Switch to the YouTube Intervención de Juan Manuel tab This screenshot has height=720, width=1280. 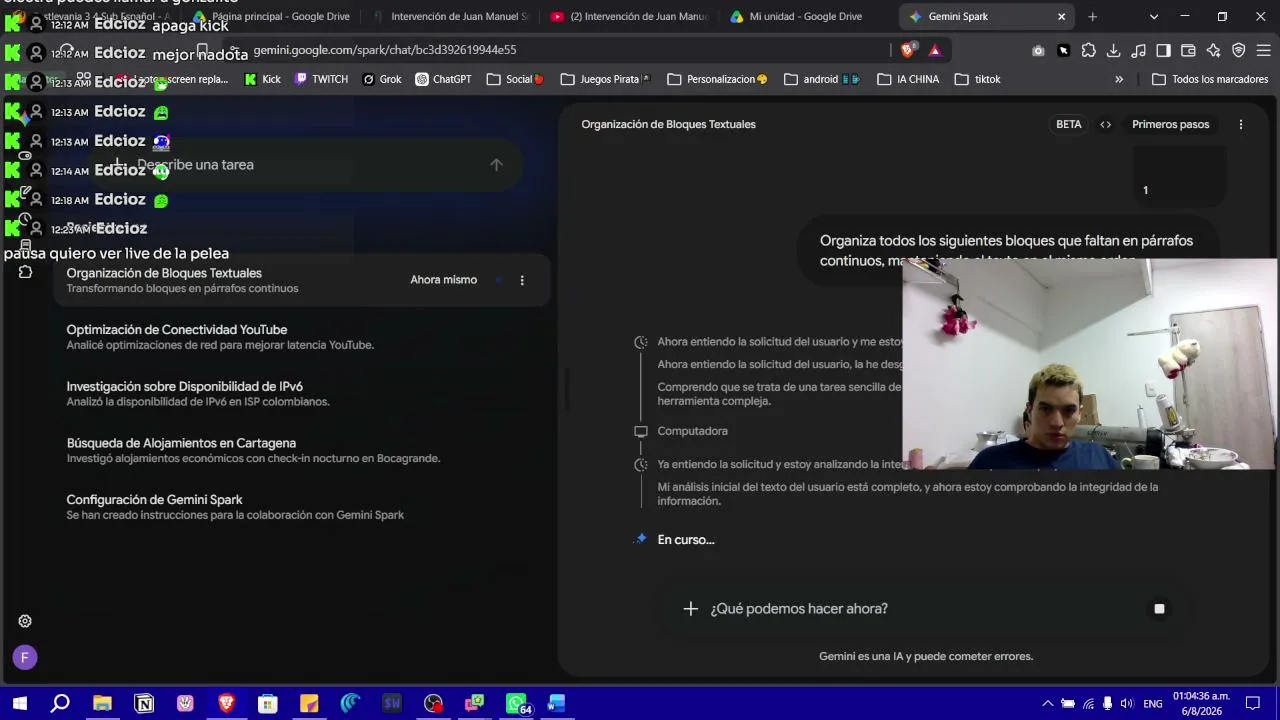[x=630, y=17]
